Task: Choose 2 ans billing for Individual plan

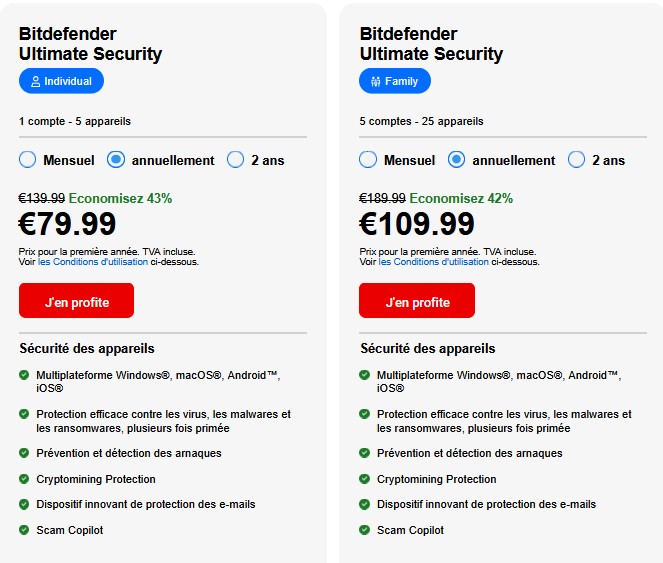Action: pyautogui.click(x=236, y=160)
